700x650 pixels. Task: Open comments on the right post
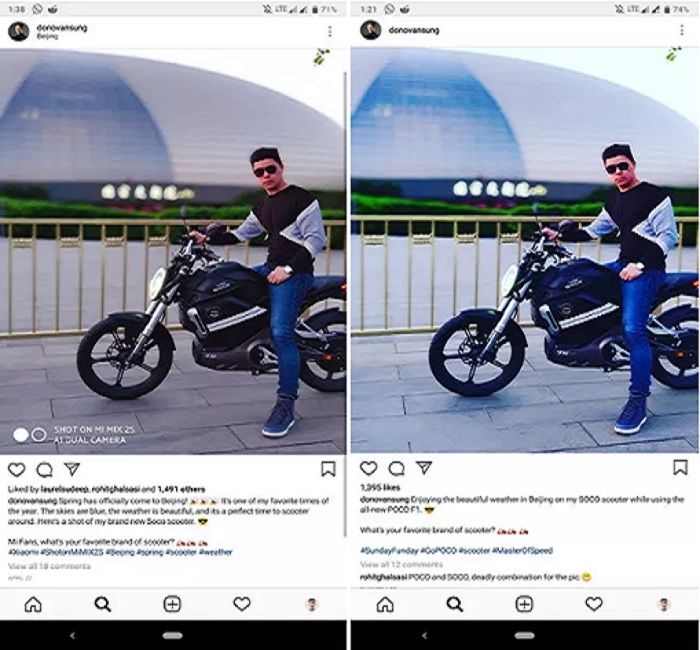tap(396, 468)
